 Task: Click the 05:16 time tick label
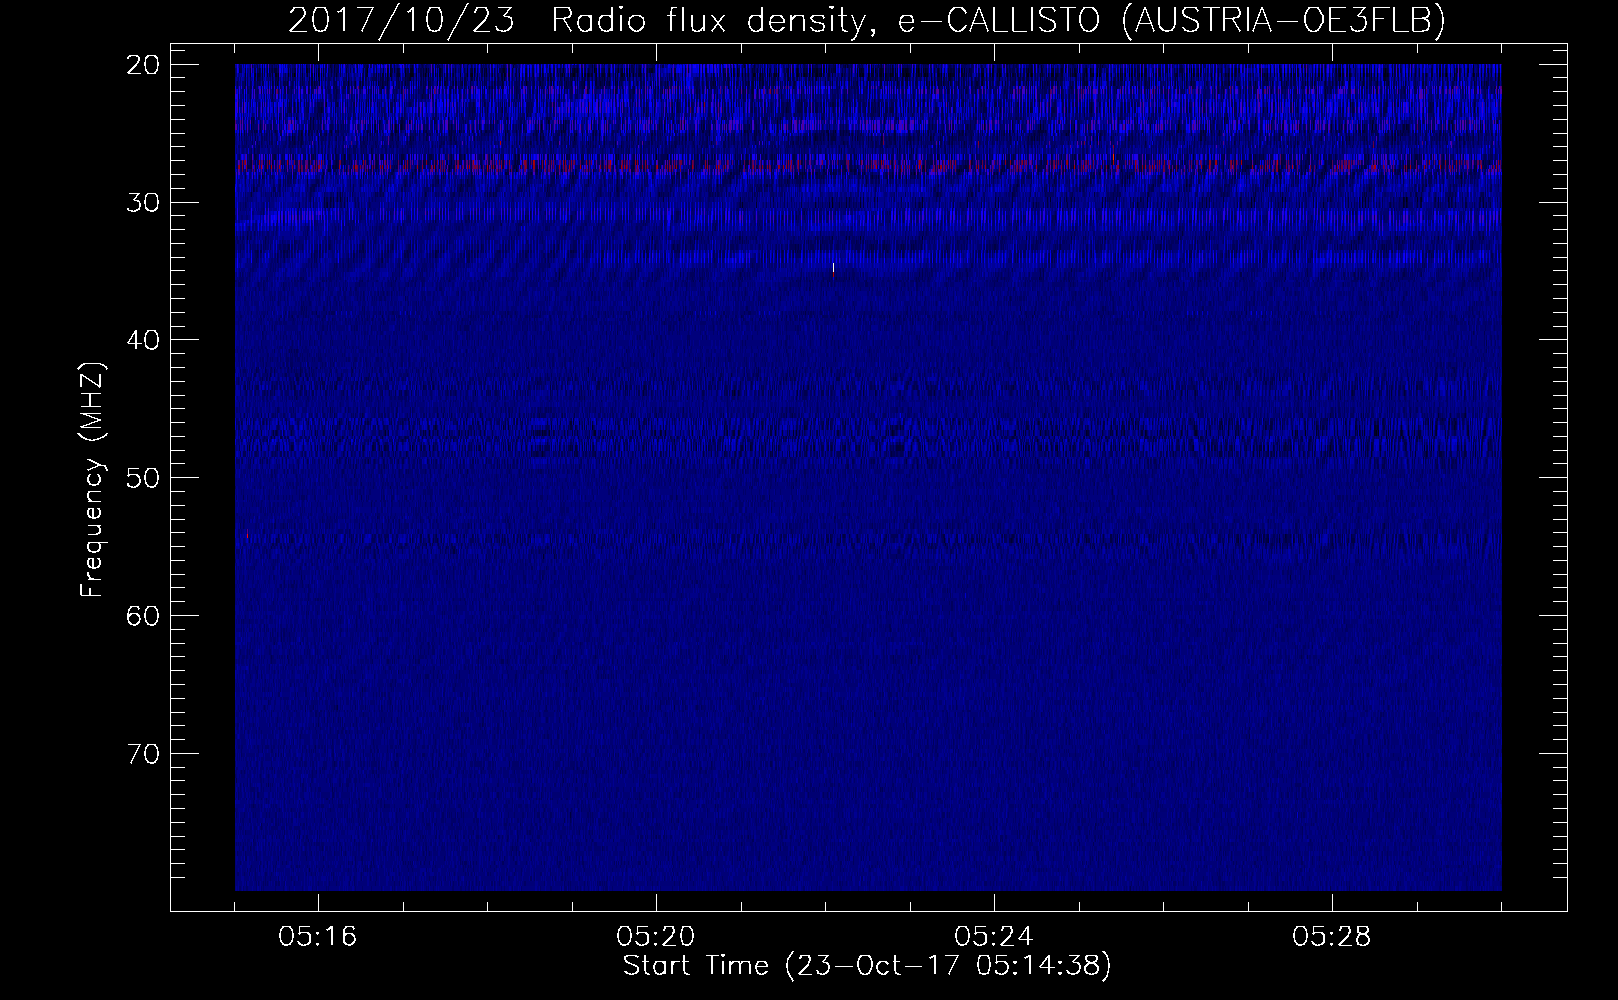(319, 937)
